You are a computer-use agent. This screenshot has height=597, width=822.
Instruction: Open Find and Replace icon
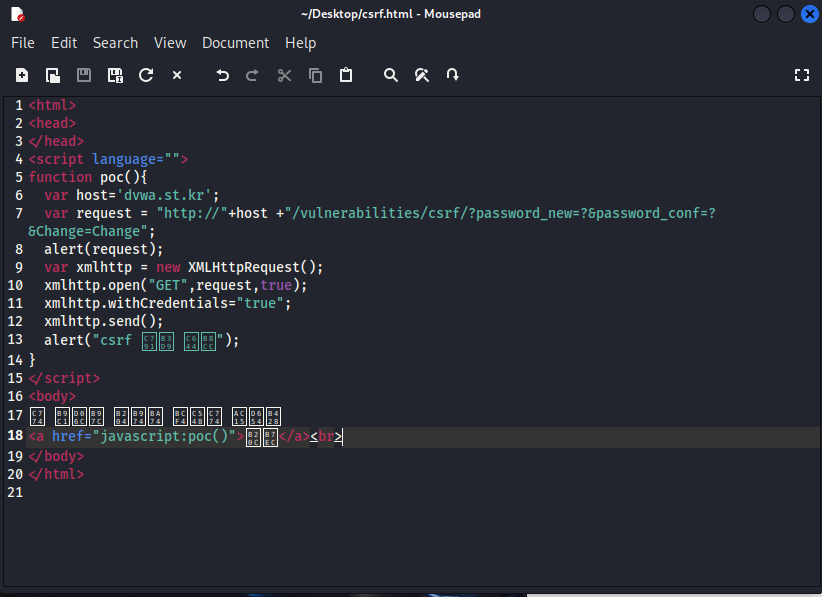(422, 75)
